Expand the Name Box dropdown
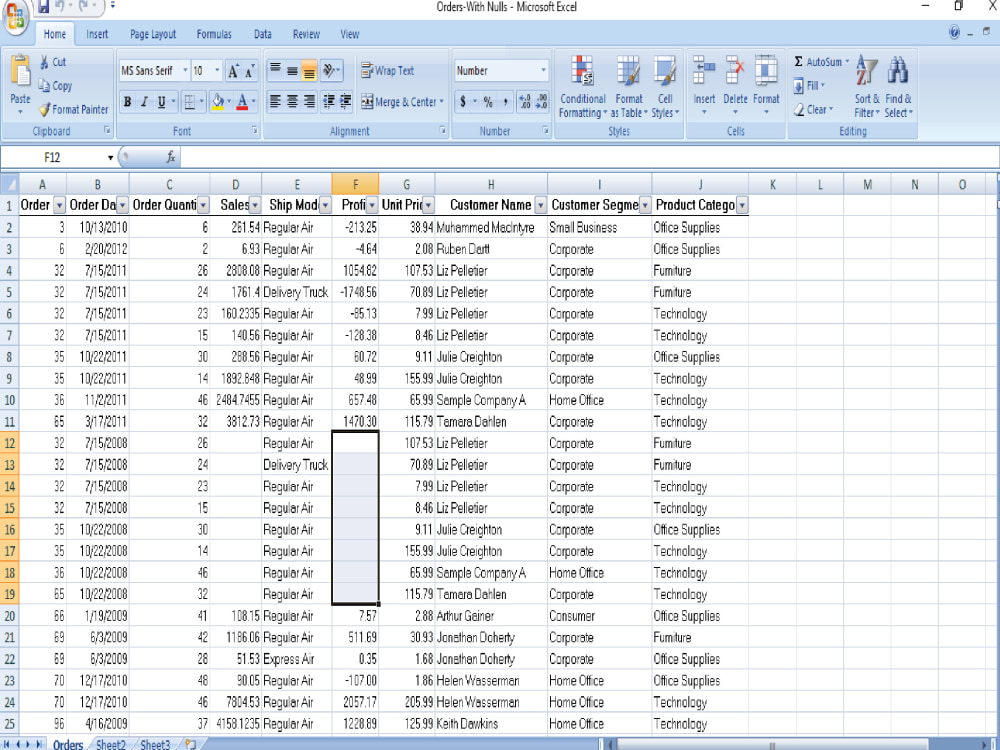1000x750 pixels. click(110, 158)
